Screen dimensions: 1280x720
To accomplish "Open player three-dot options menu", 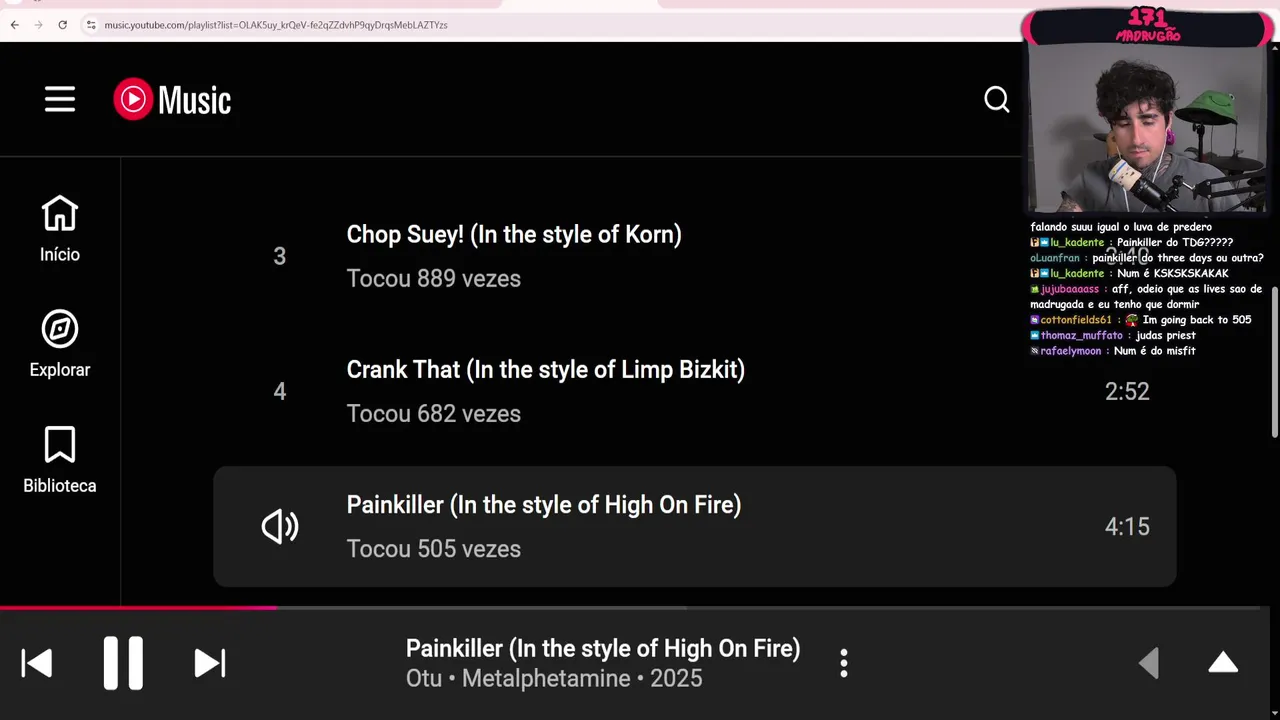I will [844, 663].
